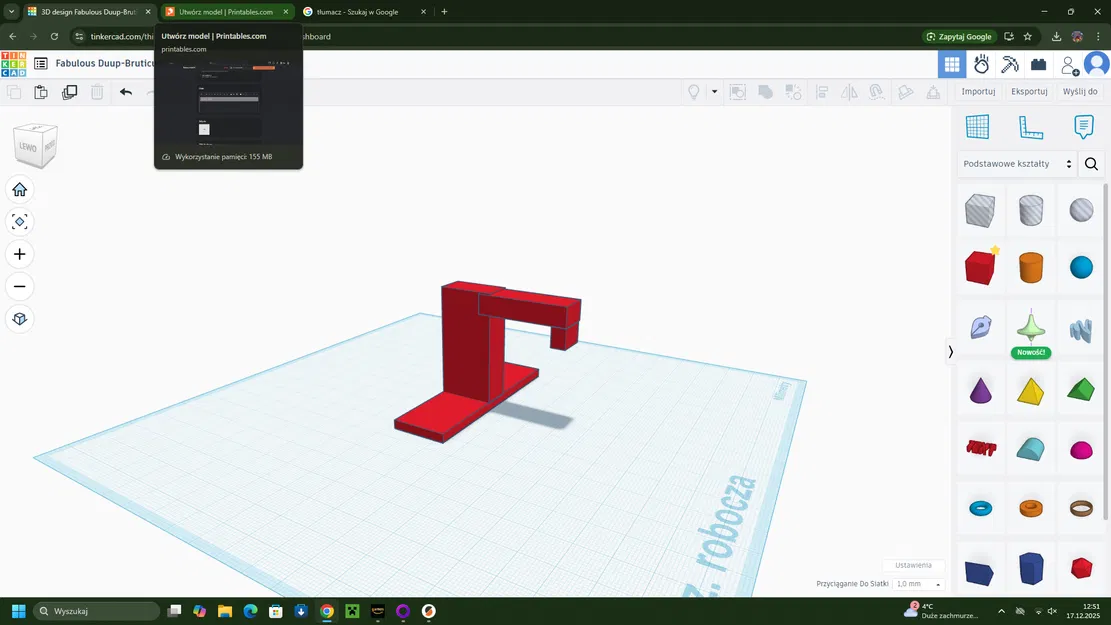Pick the green roof shape
Image resolution: width=1111 pixels, height=625 pixels.
1081,390
